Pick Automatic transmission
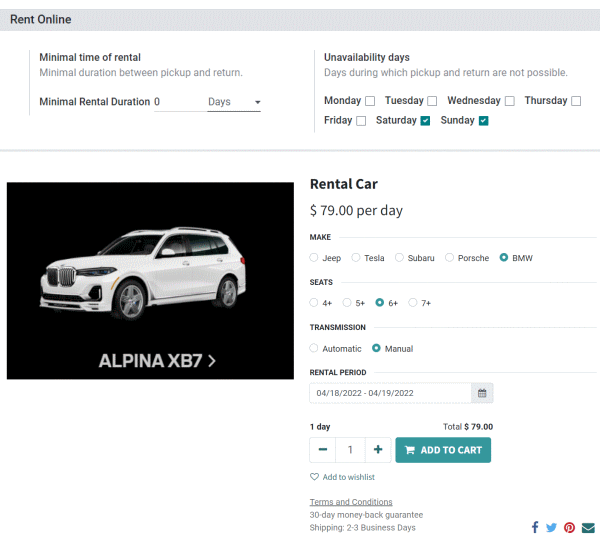Screen dimensions: 600x549 click(x=314, y=348)
